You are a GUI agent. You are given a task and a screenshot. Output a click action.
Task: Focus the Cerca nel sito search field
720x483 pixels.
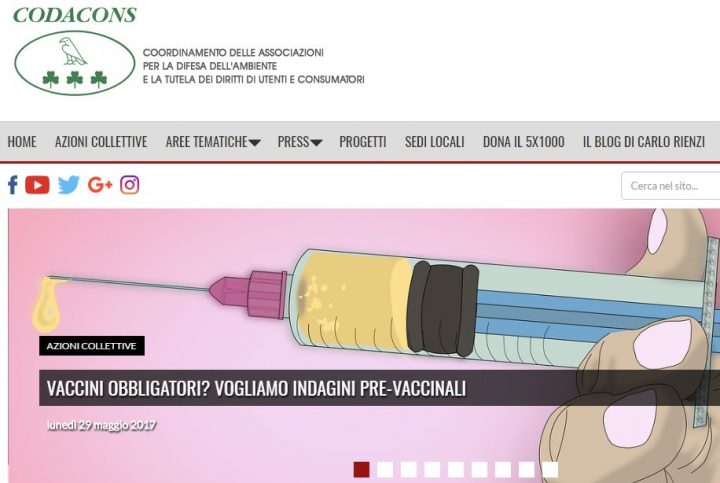pos(670,186)
